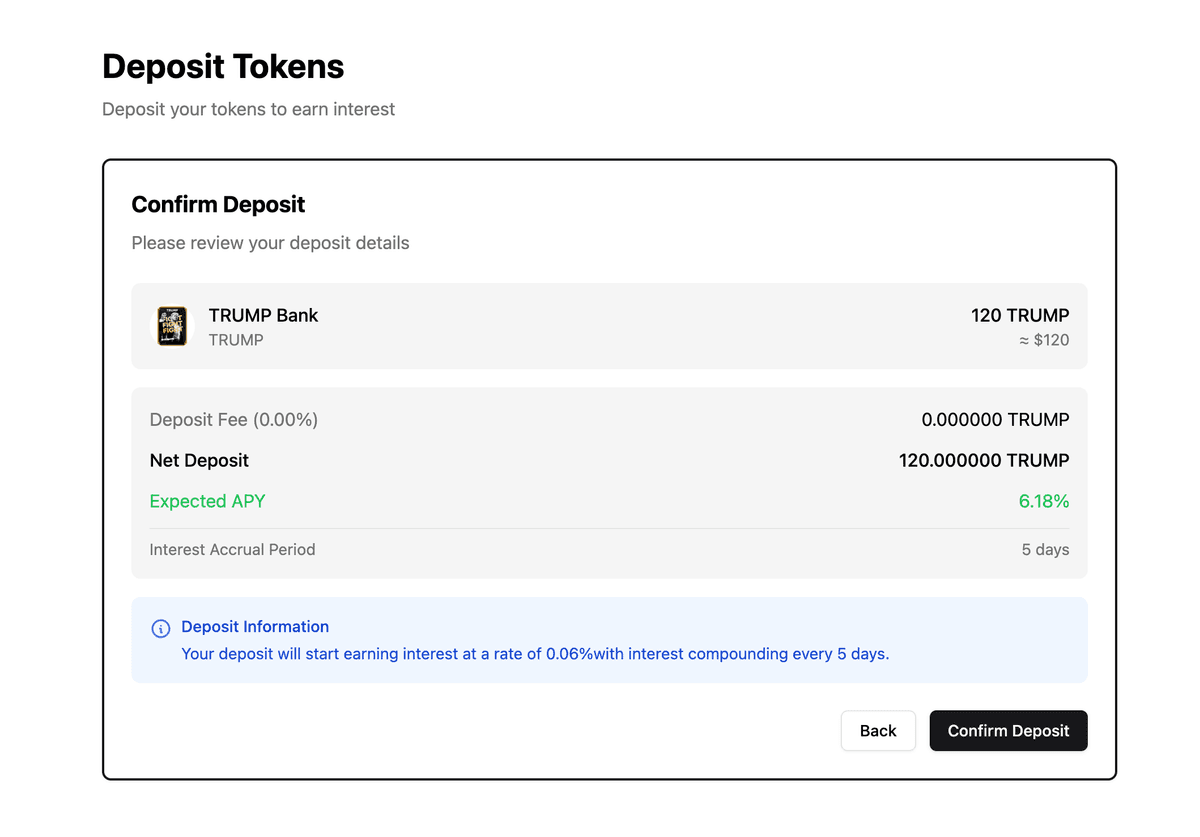Image resolution: width=1200 pixels, height=837 pixels.
Task: Click the TRUMP Bank name label
Action: tap(263, 315)
